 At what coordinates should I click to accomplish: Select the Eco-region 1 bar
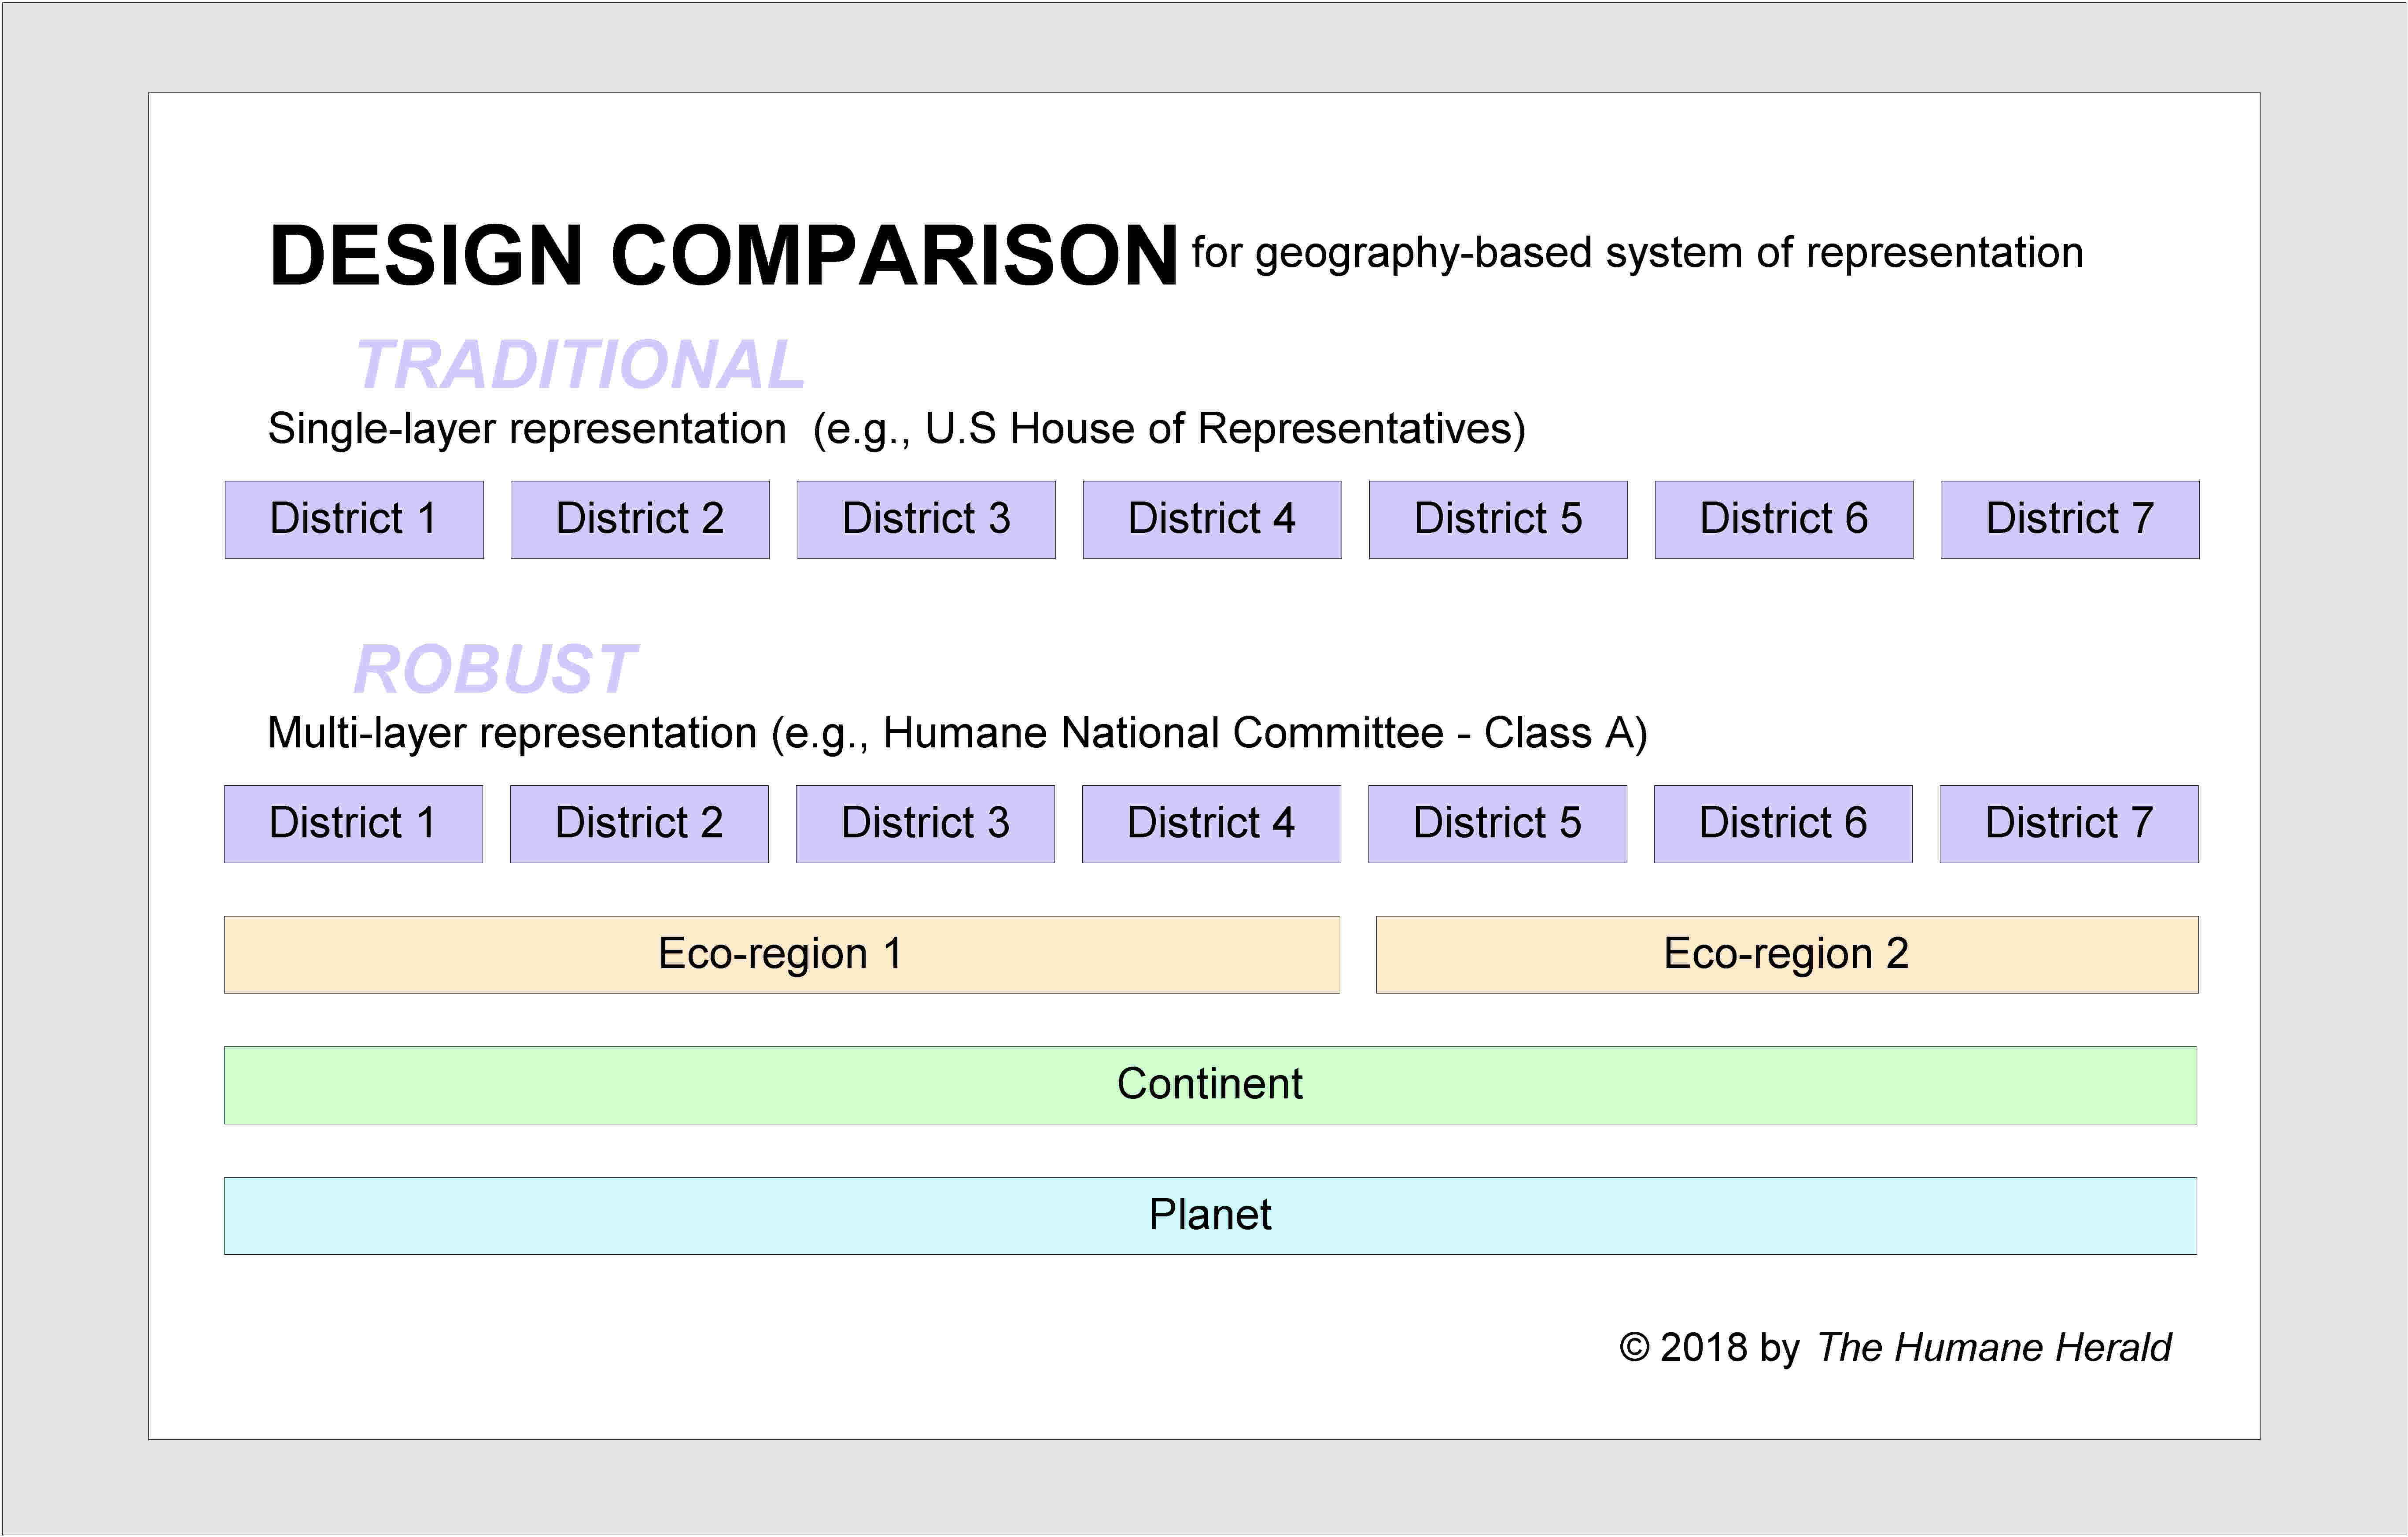781,955
